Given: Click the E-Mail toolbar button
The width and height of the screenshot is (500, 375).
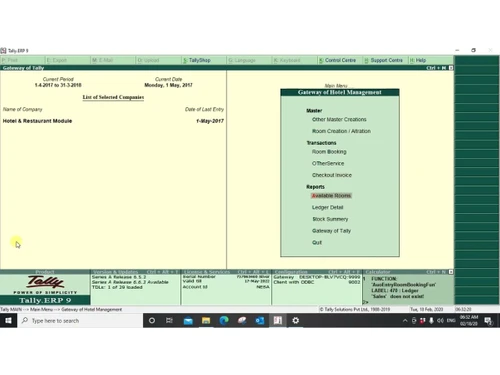Looking at the screenshot, I should [x=113, y=60].
